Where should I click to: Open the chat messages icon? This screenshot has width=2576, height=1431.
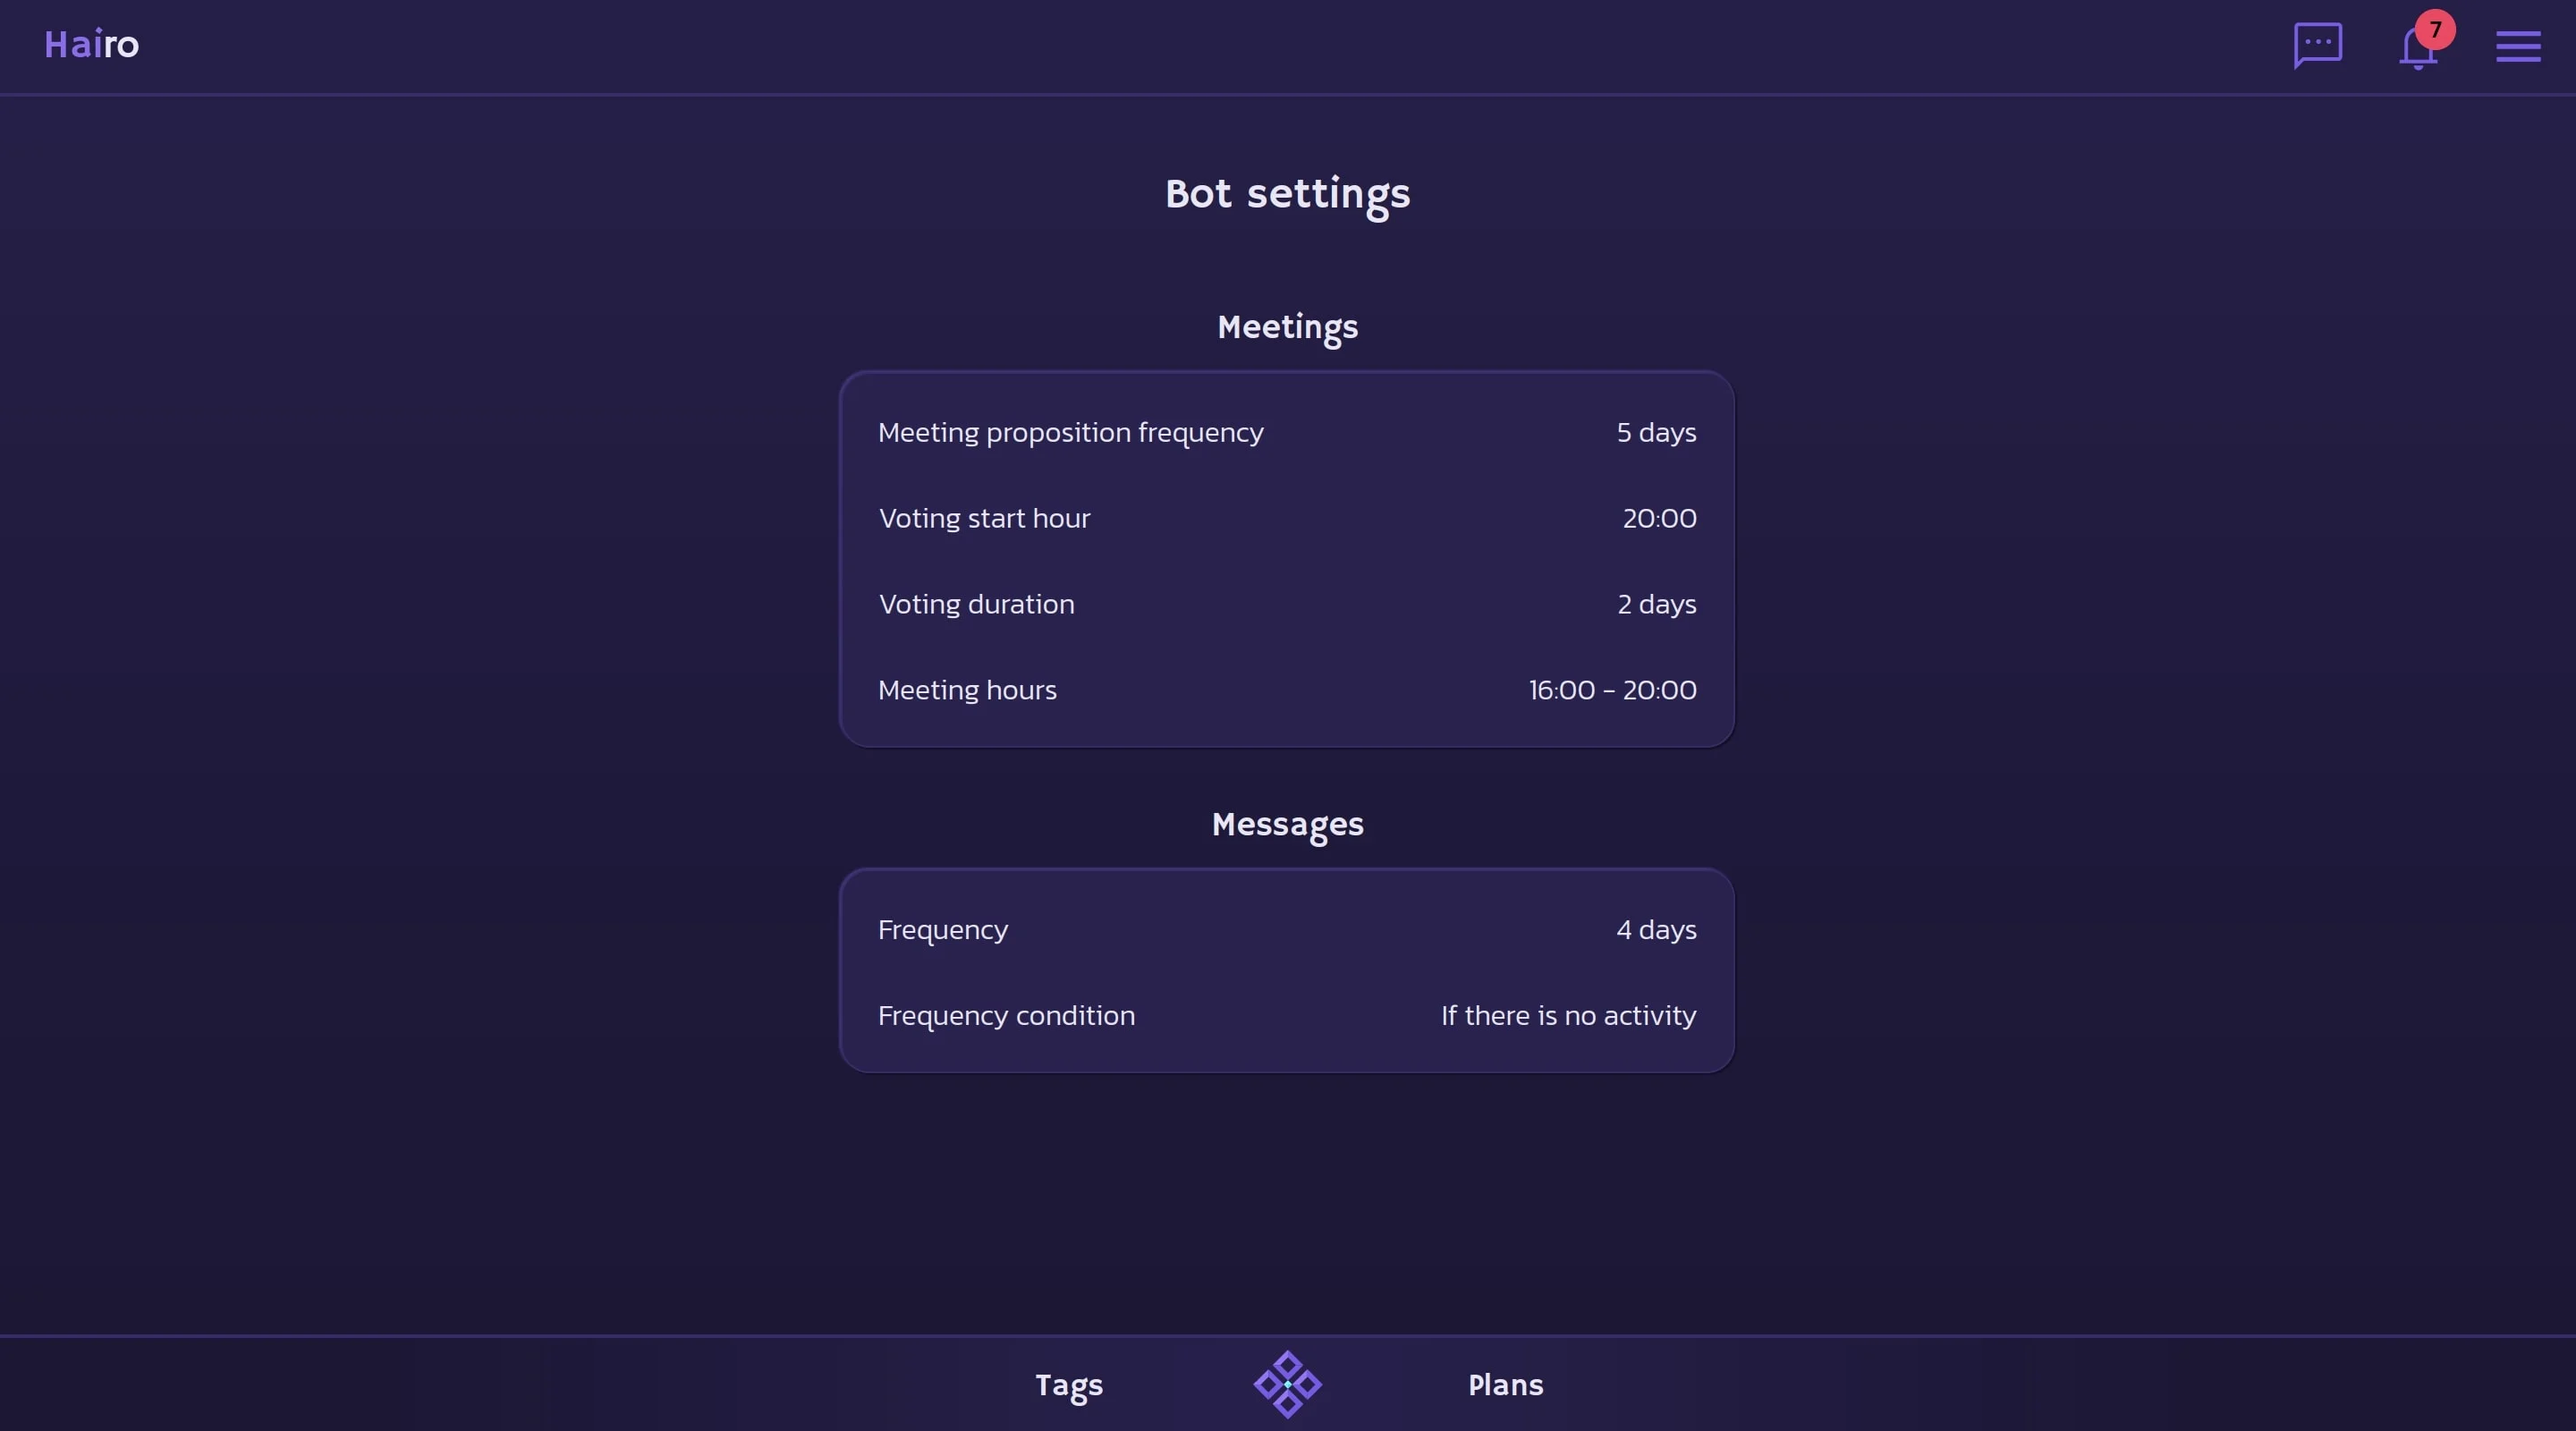[2317, 45]
